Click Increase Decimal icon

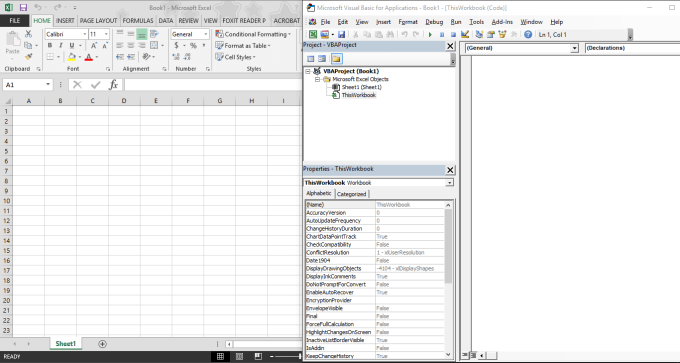coord(177,57)
